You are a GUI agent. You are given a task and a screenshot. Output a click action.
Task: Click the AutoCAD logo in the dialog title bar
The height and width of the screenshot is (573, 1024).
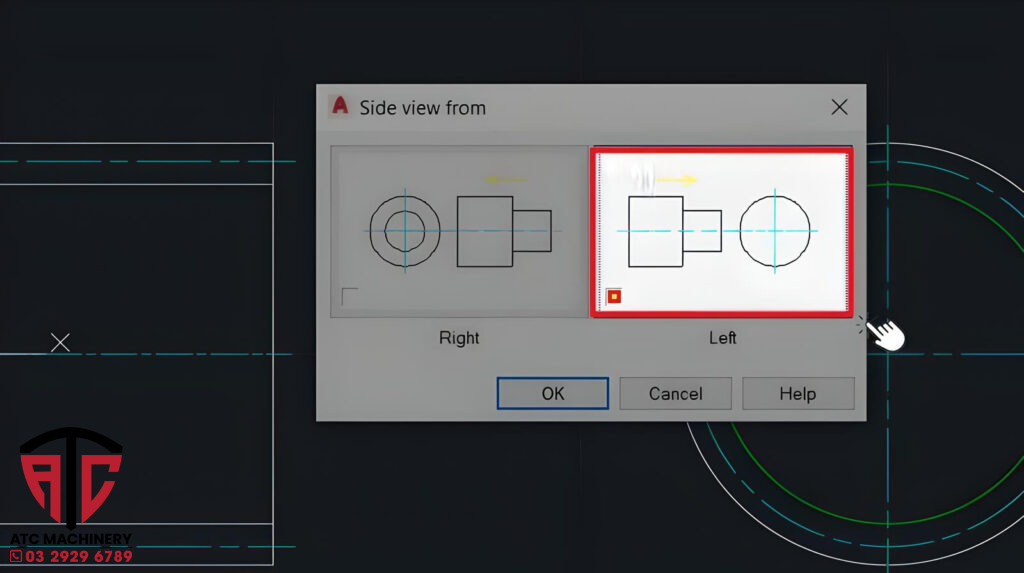[x=340, y=107]
